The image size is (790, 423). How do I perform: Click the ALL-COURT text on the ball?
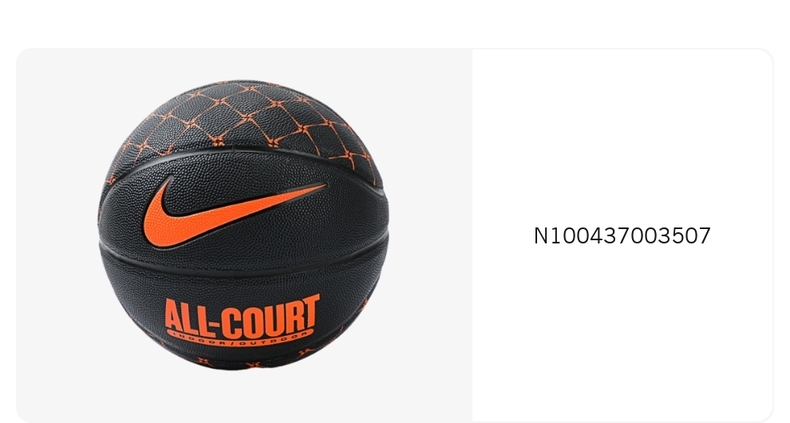[x=242, y=316]
